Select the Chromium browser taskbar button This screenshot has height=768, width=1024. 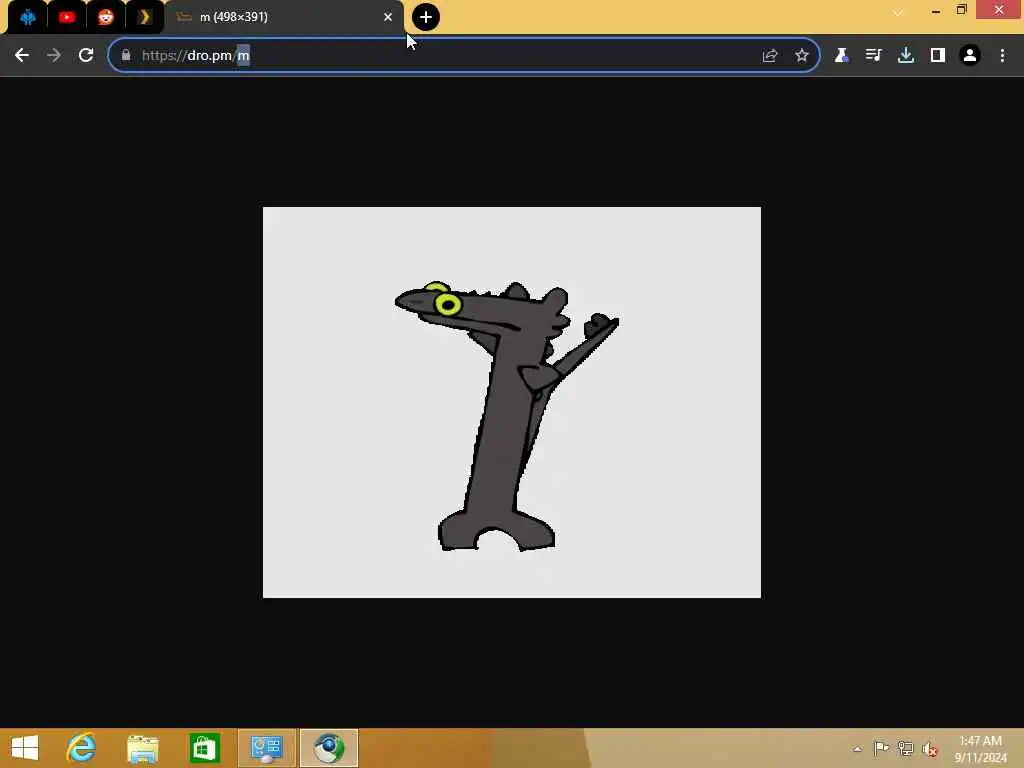click(328, 748)
